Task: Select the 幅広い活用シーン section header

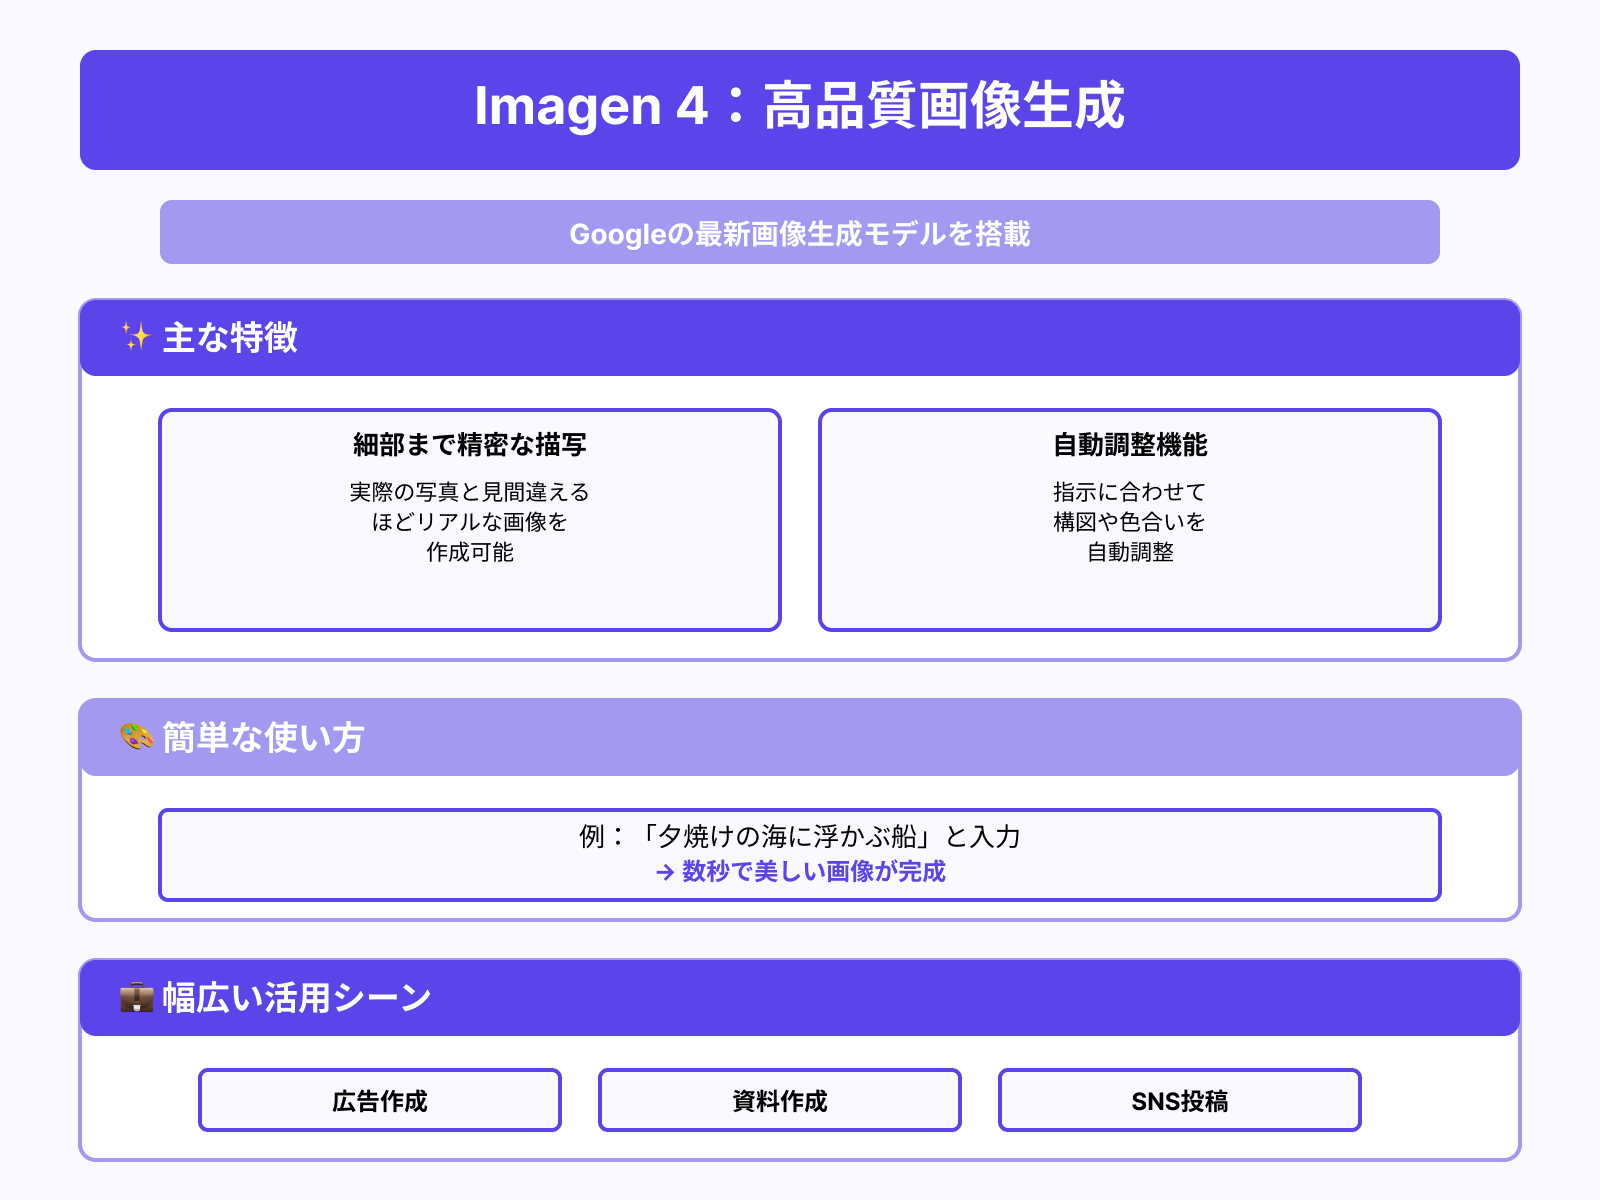Action: pyautogui.click(x=800, y=997)
